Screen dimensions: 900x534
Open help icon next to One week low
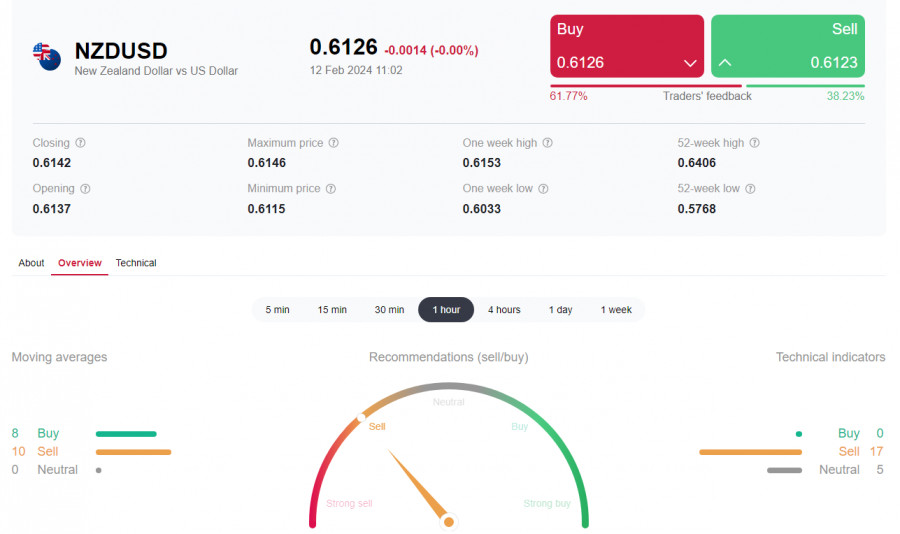(543, 188)
